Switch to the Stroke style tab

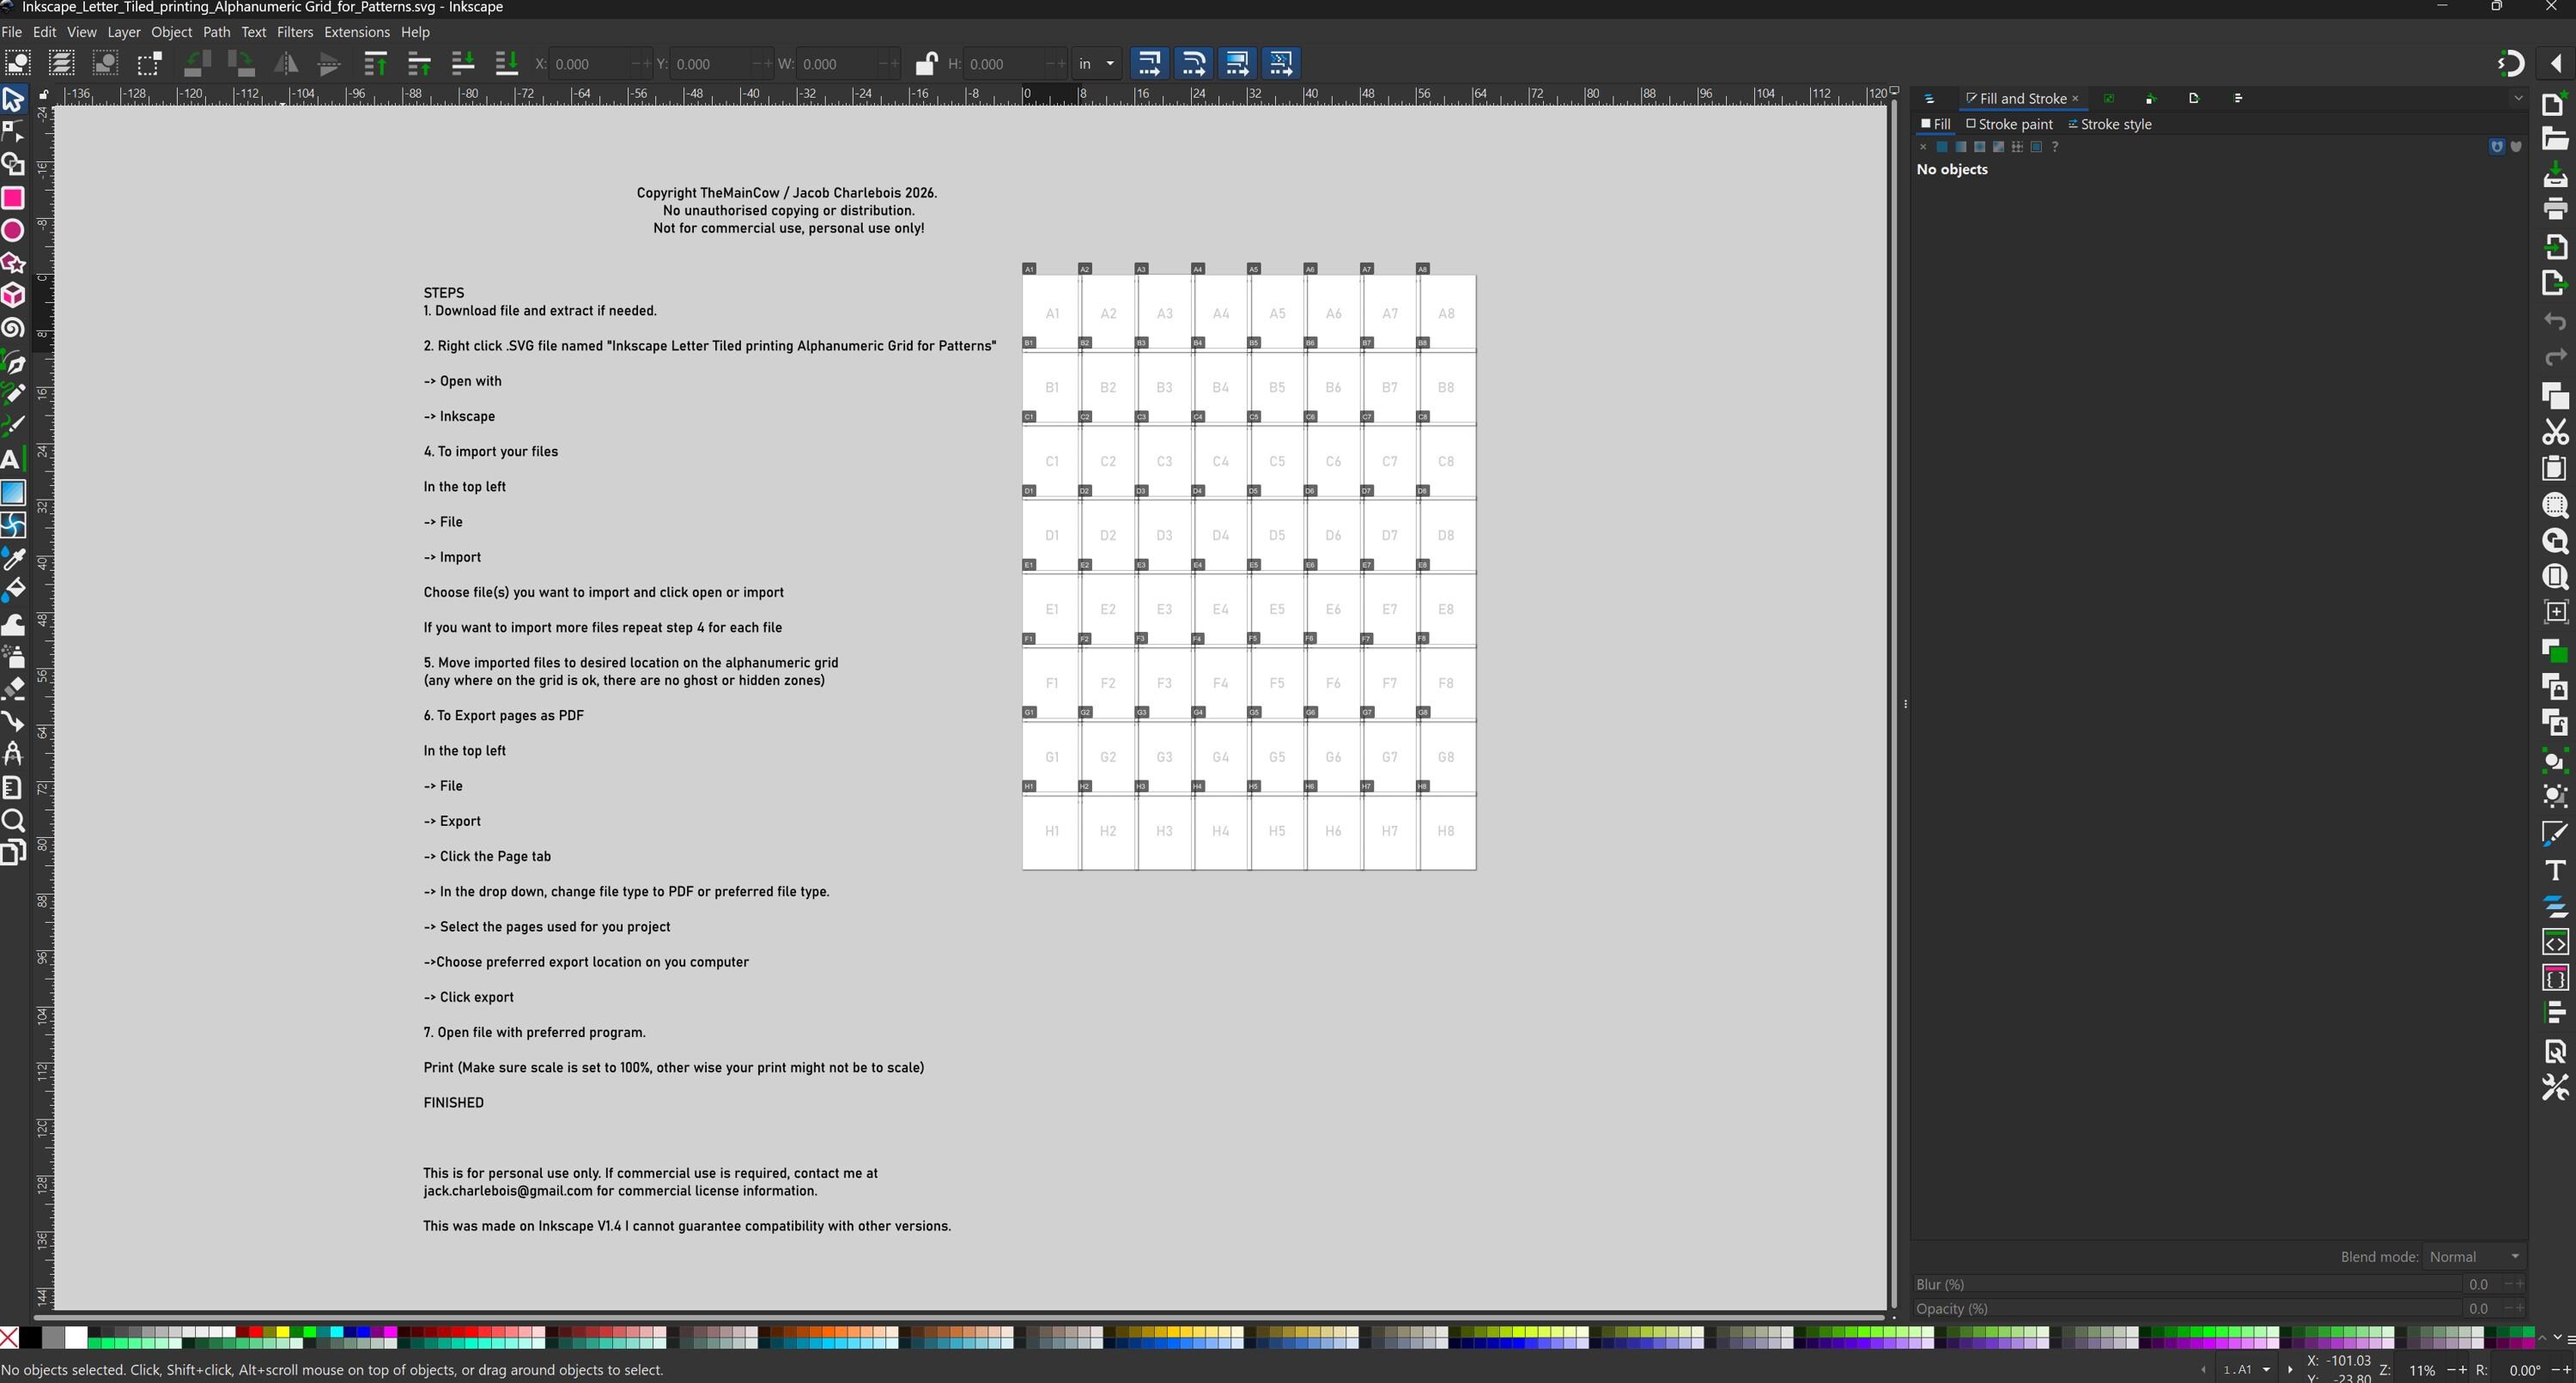(x=2110, y=124)
